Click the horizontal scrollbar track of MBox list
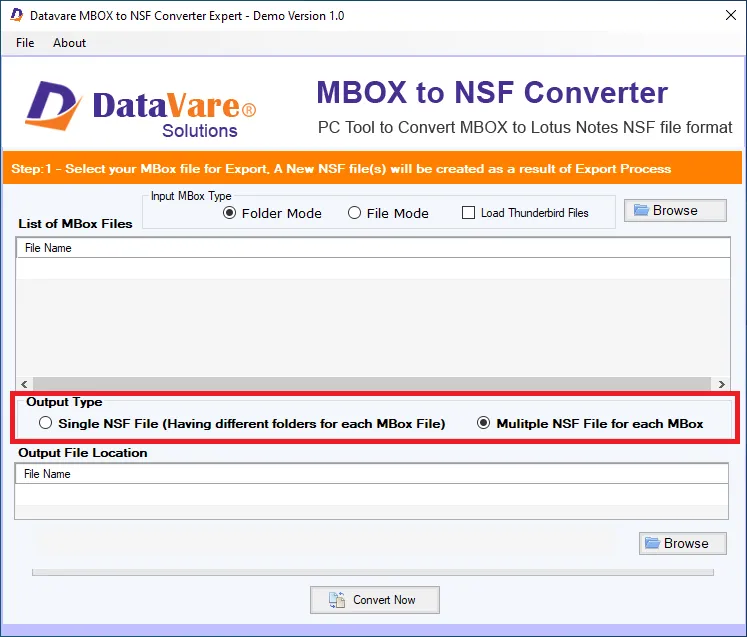747x637 pixels. (372, 384)
